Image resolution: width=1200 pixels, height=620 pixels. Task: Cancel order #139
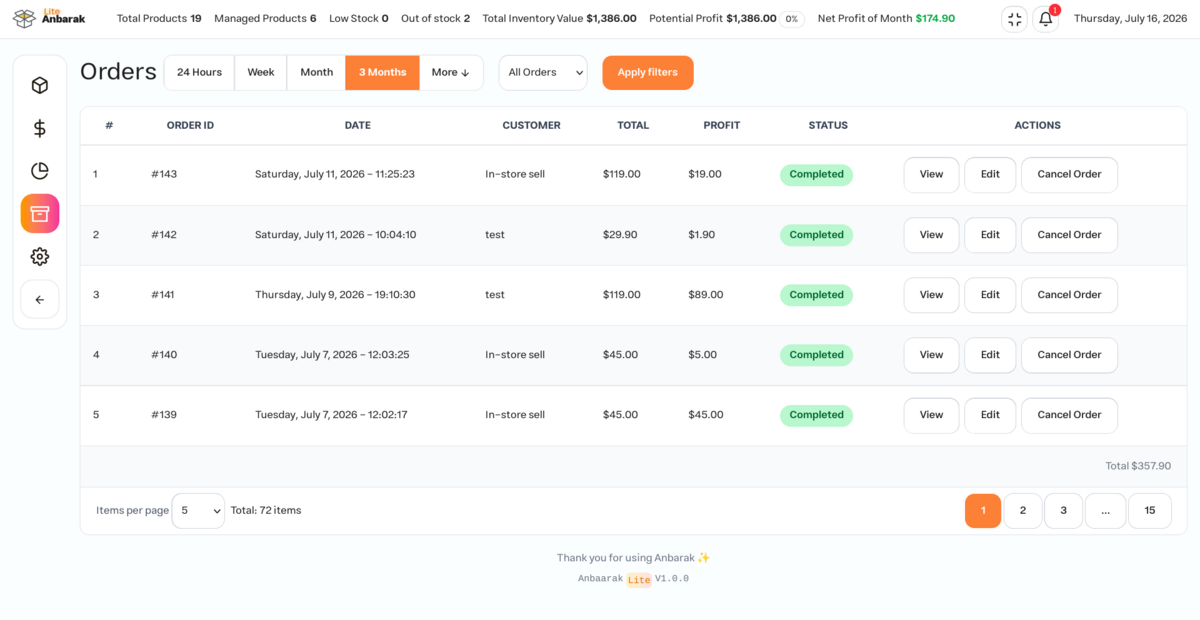(1069, 415)
